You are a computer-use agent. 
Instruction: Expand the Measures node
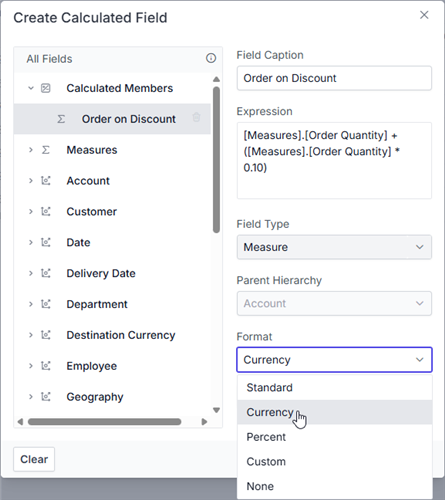coord(31,150)
